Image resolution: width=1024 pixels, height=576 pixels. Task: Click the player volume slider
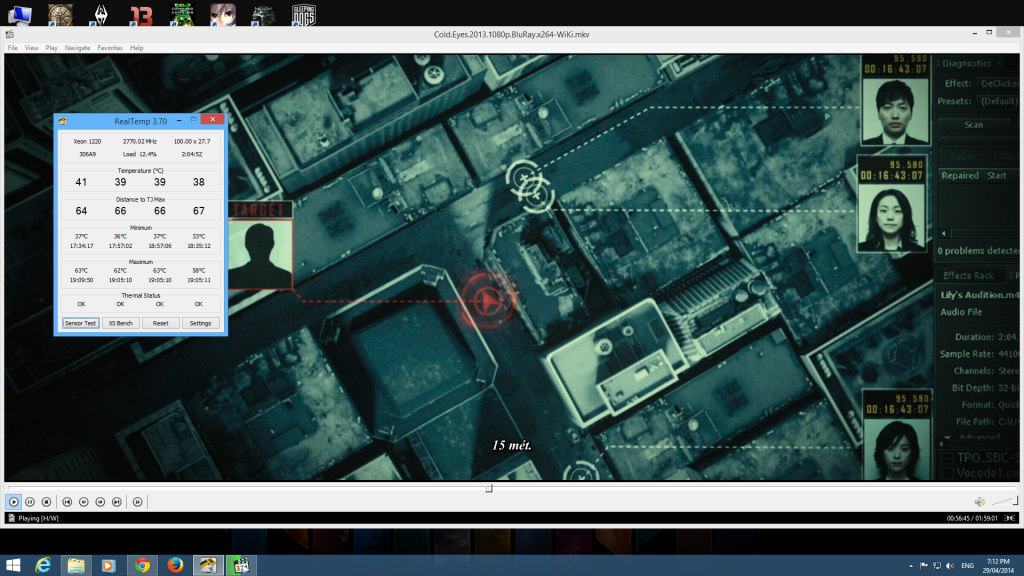1005,502
